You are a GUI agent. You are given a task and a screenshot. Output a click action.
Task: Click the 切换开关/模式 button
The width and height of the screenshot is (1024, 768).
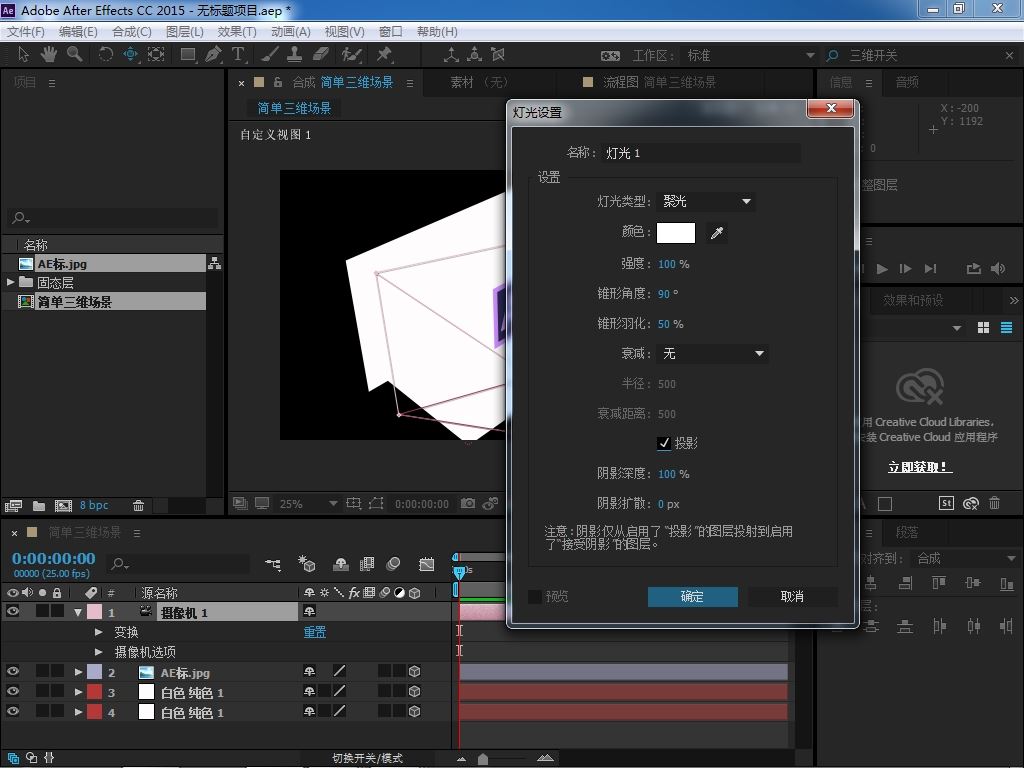368,758
